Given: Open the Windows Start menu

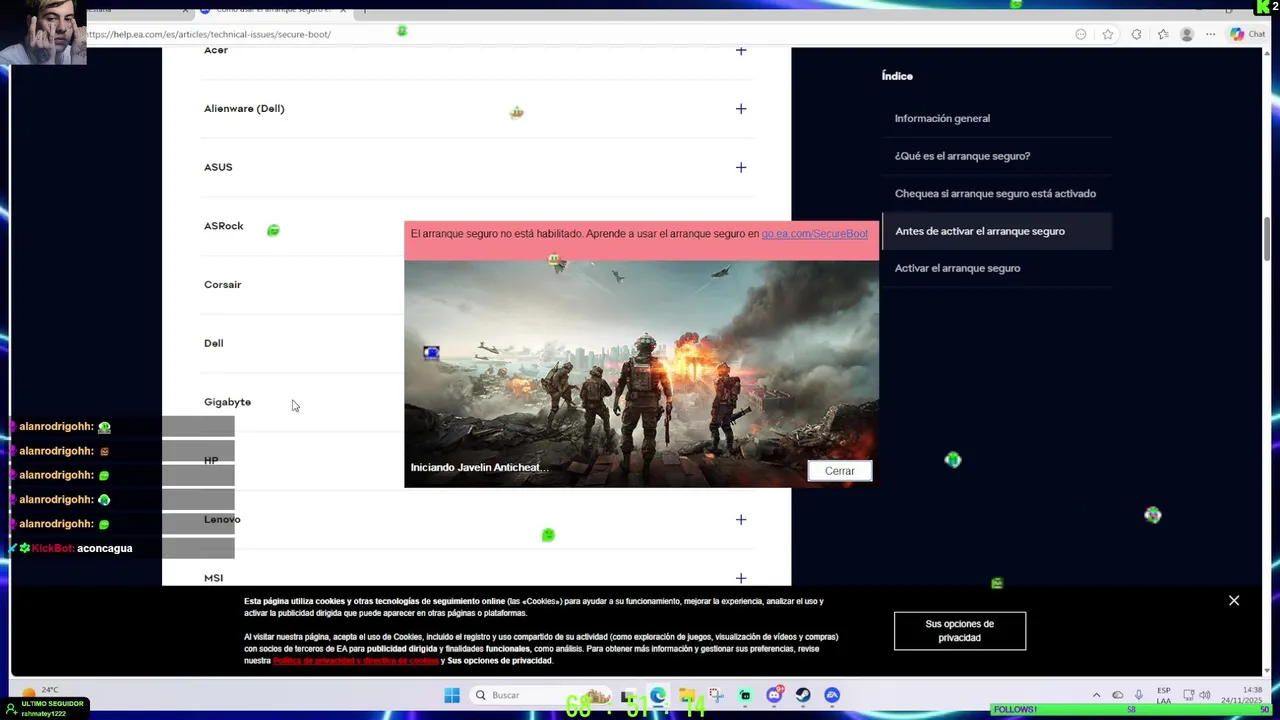Looking at the screenshot, I should pyautogui.click(x=451, y=695).
